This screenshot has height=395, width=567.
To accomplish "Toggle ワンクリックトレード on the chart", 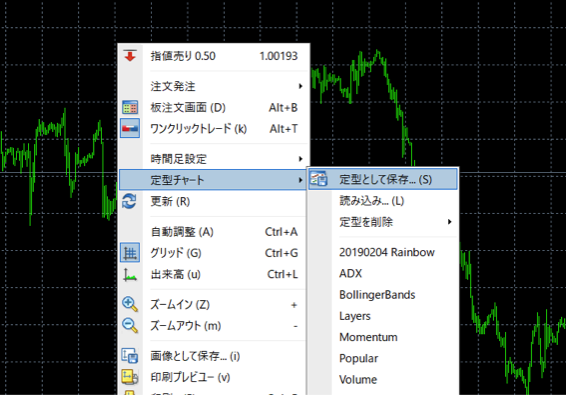I will point(213,128).
